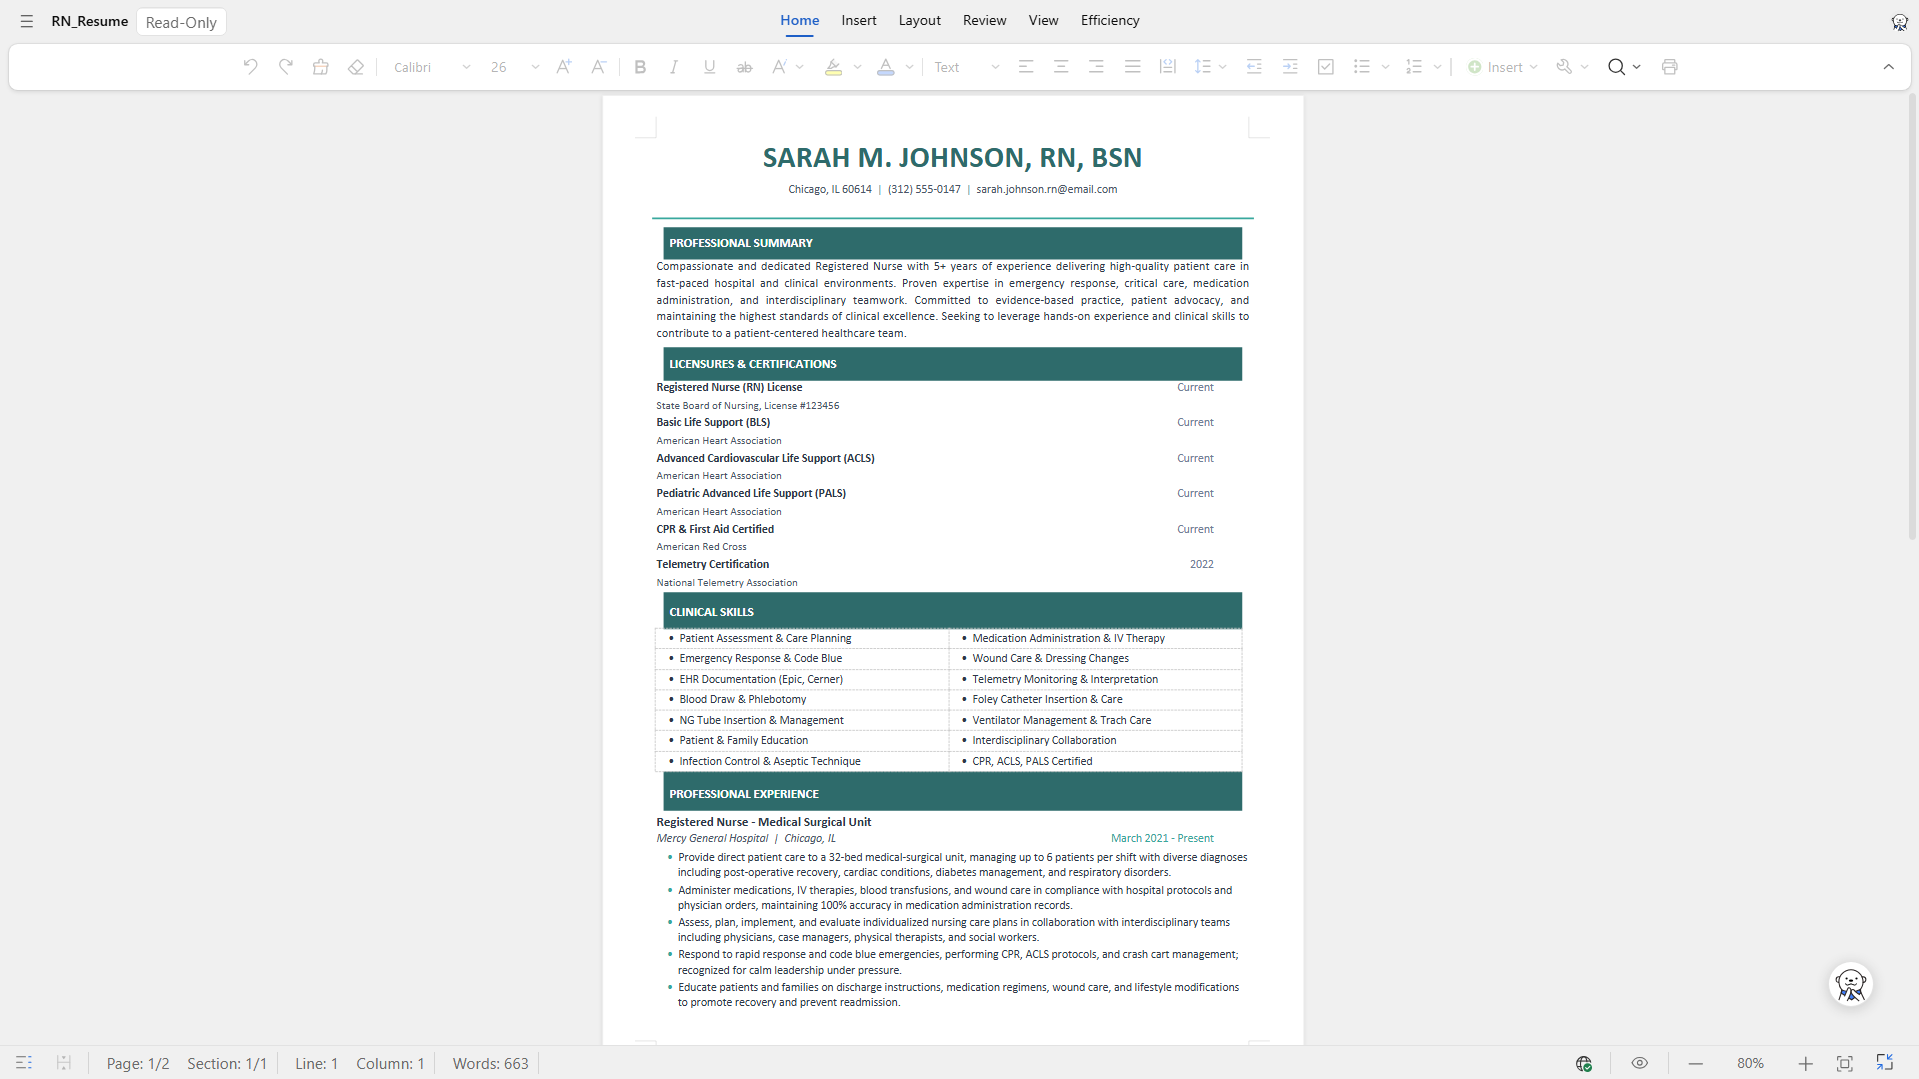The width and height of the screenshot is (1919, 1079).
Task: Click the checkbox list icon in toolbar
Action: [1326, 67]
